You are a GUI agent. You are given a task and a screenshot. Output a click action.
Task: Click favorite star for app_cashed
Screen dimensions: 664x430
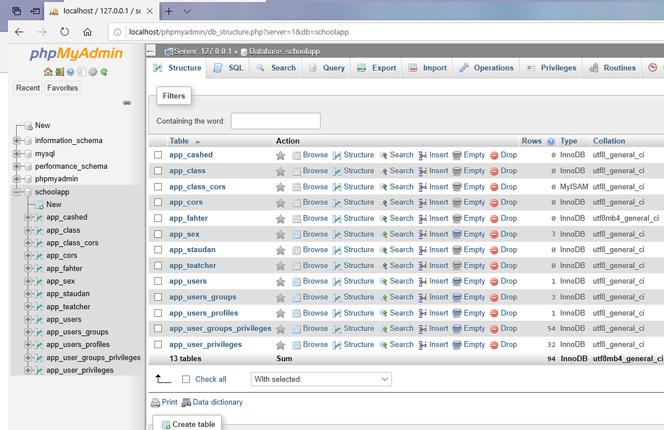280,155
